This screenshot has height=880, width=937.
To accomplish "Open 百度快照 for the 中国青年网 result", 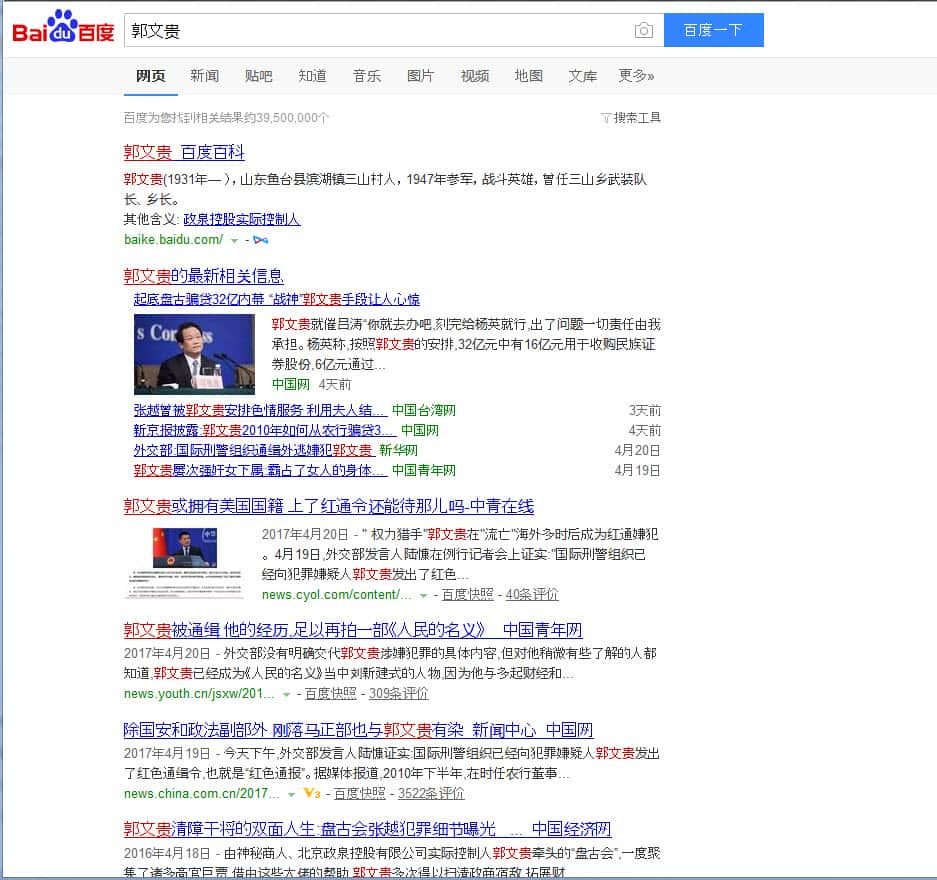I will (330, 693).
